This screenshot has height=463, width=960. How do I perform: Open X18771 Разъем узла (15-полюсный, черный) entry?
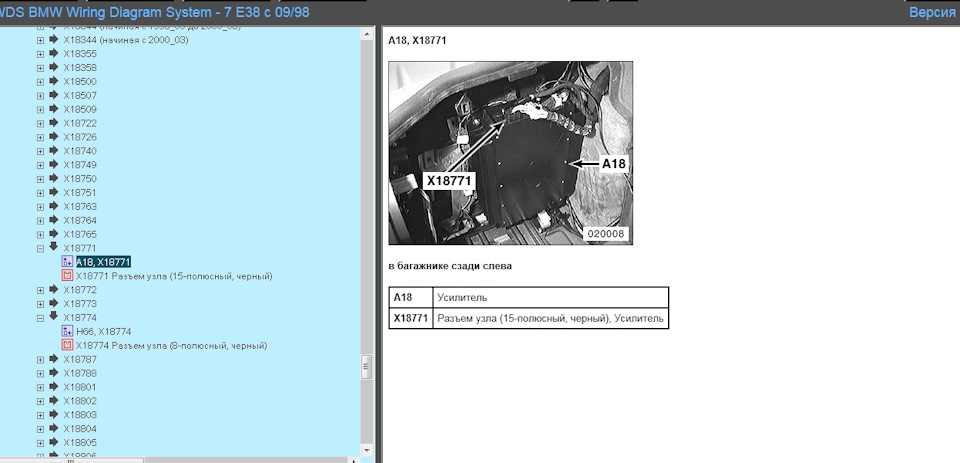coord(174,276)
